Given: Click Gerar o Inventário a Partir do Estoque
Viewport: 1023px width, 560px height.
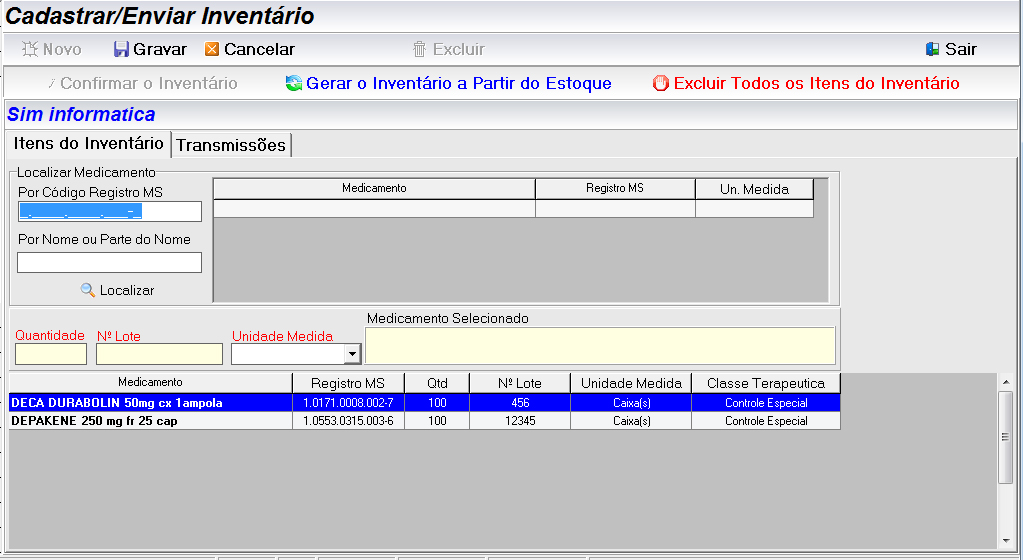Looking at the screenshot, I should (458, 84).
